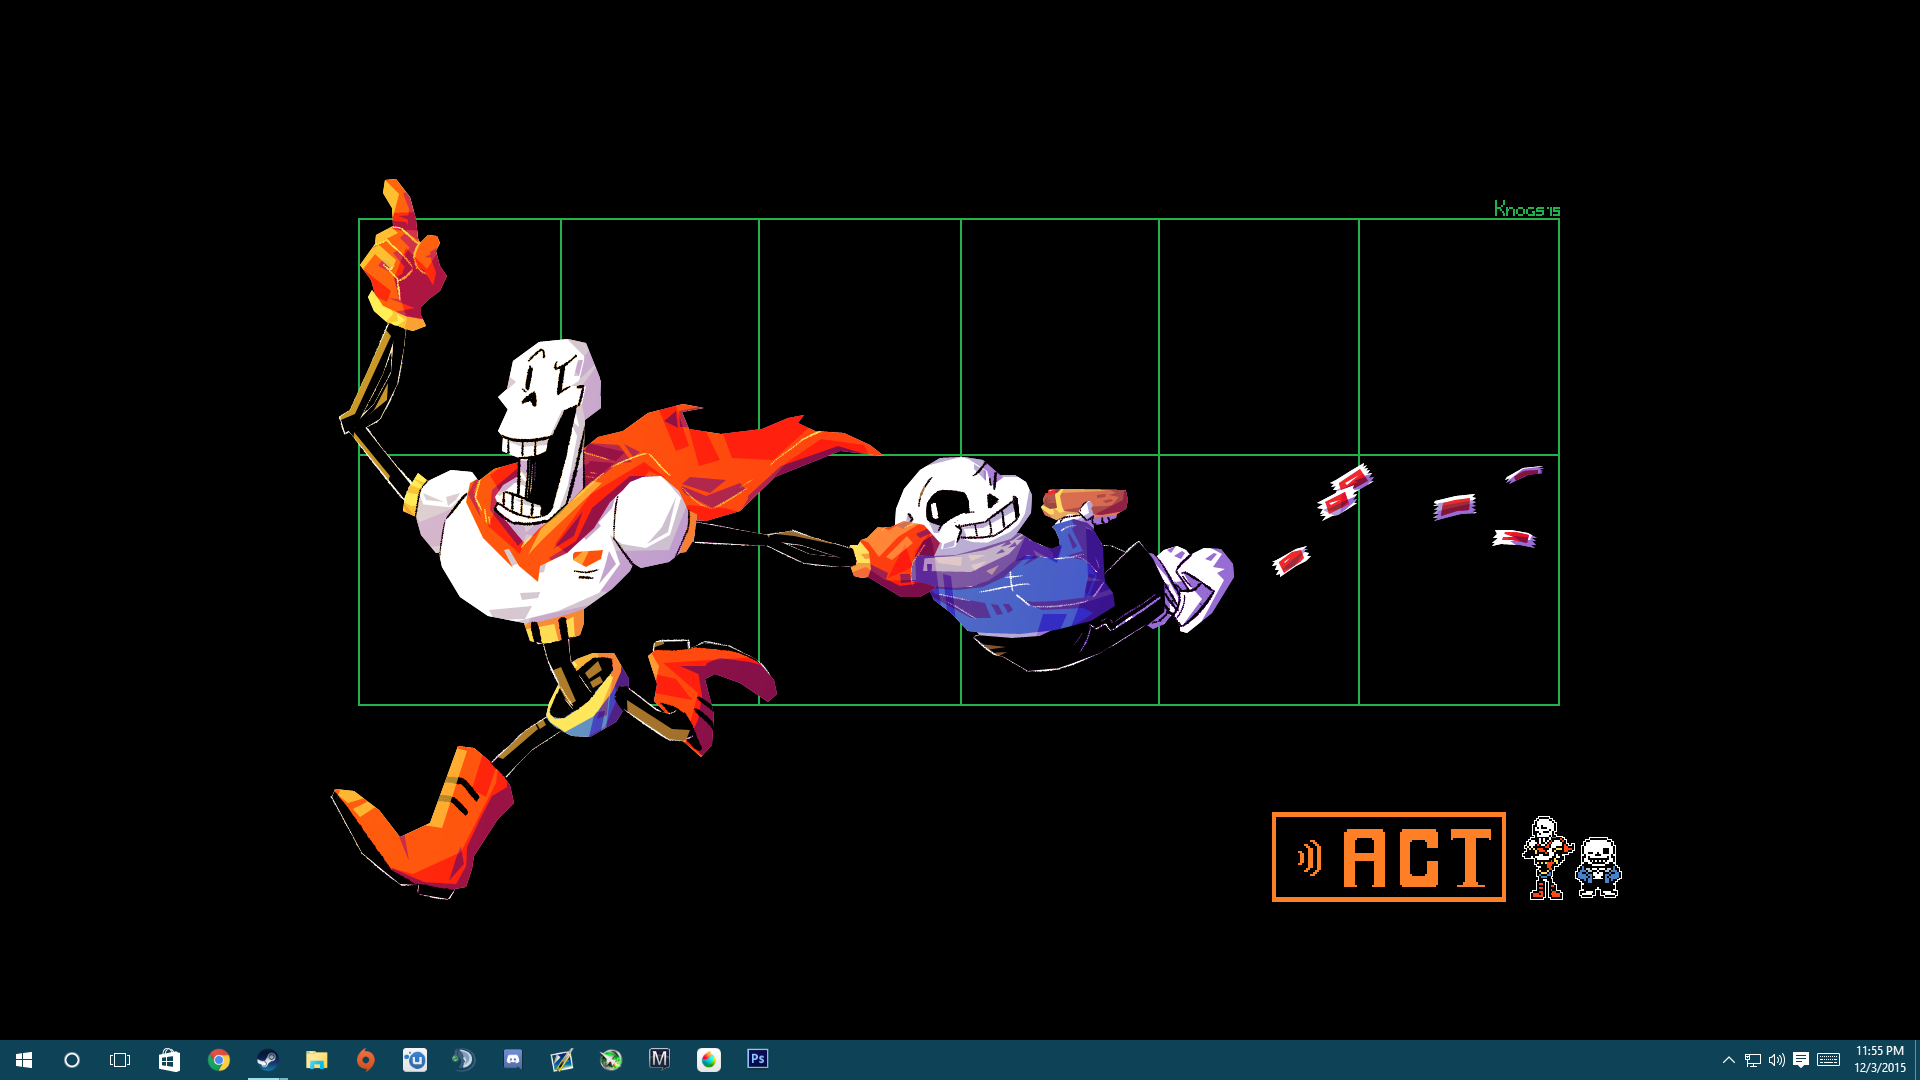Open Cortana search circle
This screenshot has height=1080, width=1920.
coord(72,1060)
